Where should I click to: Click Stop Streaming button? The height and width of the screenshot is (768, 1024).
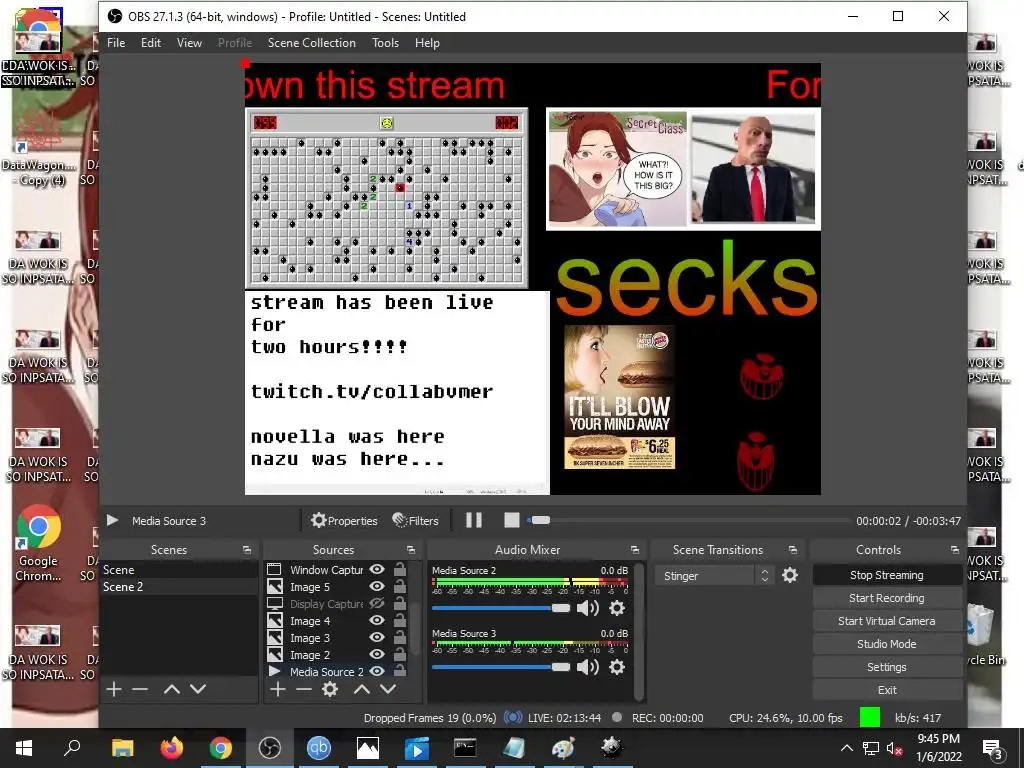point(887,575)
